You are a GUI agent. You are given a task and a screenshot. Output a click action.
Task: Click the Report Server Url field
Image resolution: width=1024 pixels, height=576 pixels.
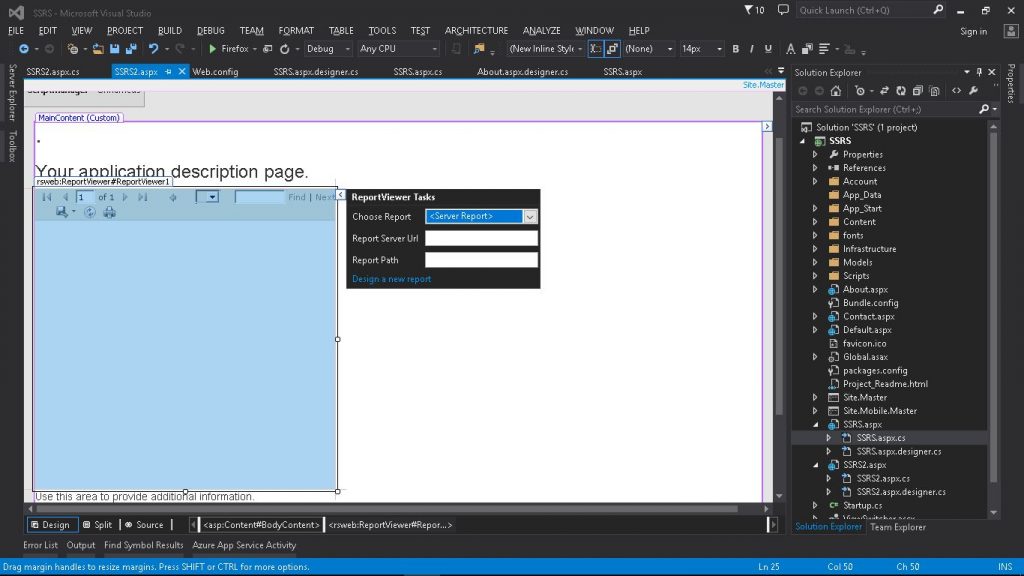481,238
